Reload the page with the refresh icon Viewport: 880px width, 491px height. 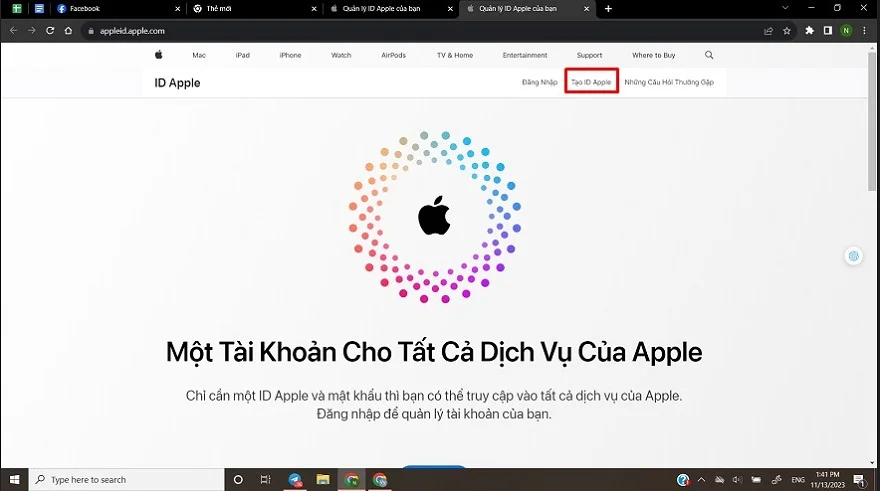(50, 31)
